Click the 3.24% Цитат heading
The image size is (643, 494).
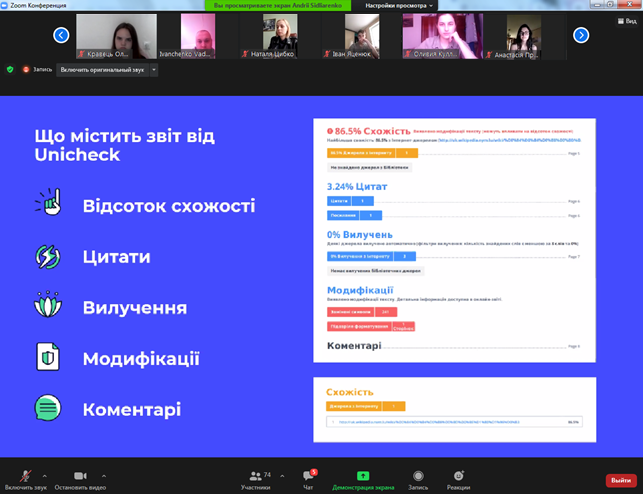357,187
